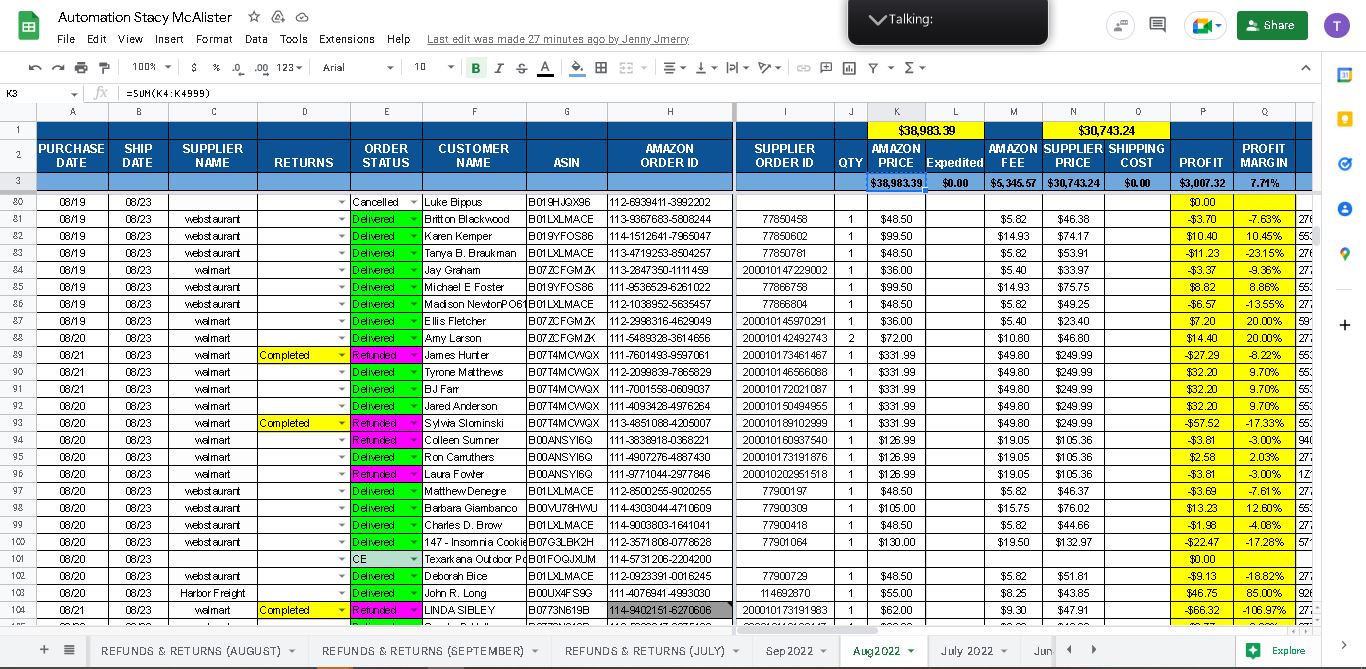Open the Fill color picker
Viewport: 1366px width, 669px height.
(x=577, y=67)
